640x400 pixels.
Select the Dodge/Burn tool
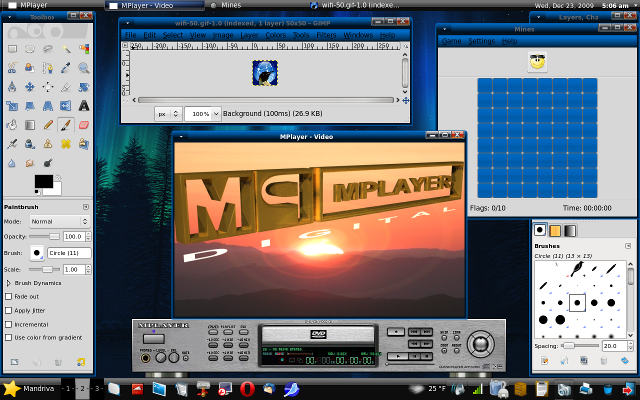pos(48,163)
